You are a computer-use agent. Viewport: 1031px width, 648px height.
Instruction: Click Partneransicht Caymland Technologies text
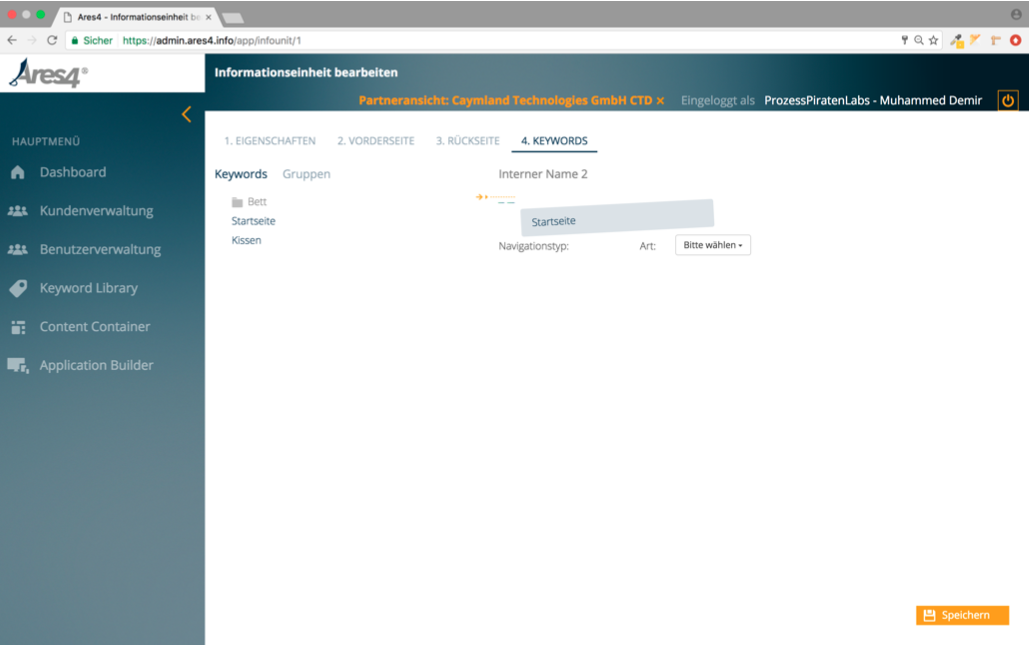point(505,101)
